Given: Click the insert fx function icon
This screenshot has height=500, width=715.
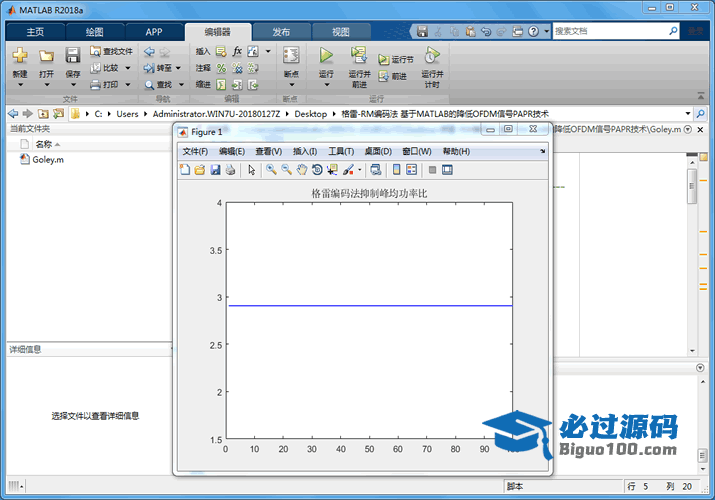Looking at the screenshot, I should (237, 51).
